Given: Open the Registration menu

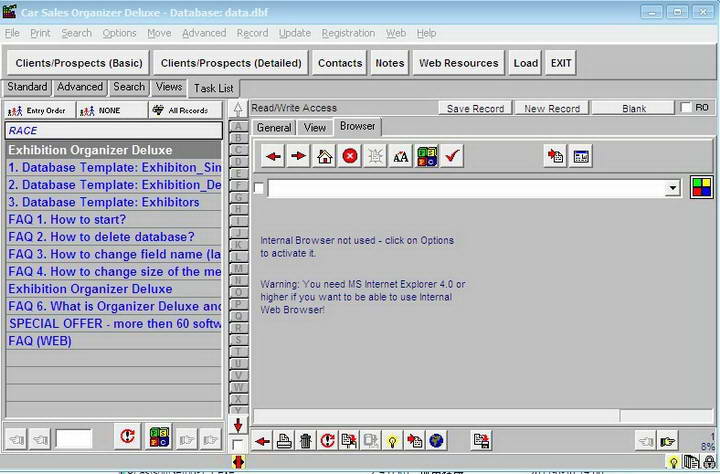Looking at the screenshot, I should [348, 33].
